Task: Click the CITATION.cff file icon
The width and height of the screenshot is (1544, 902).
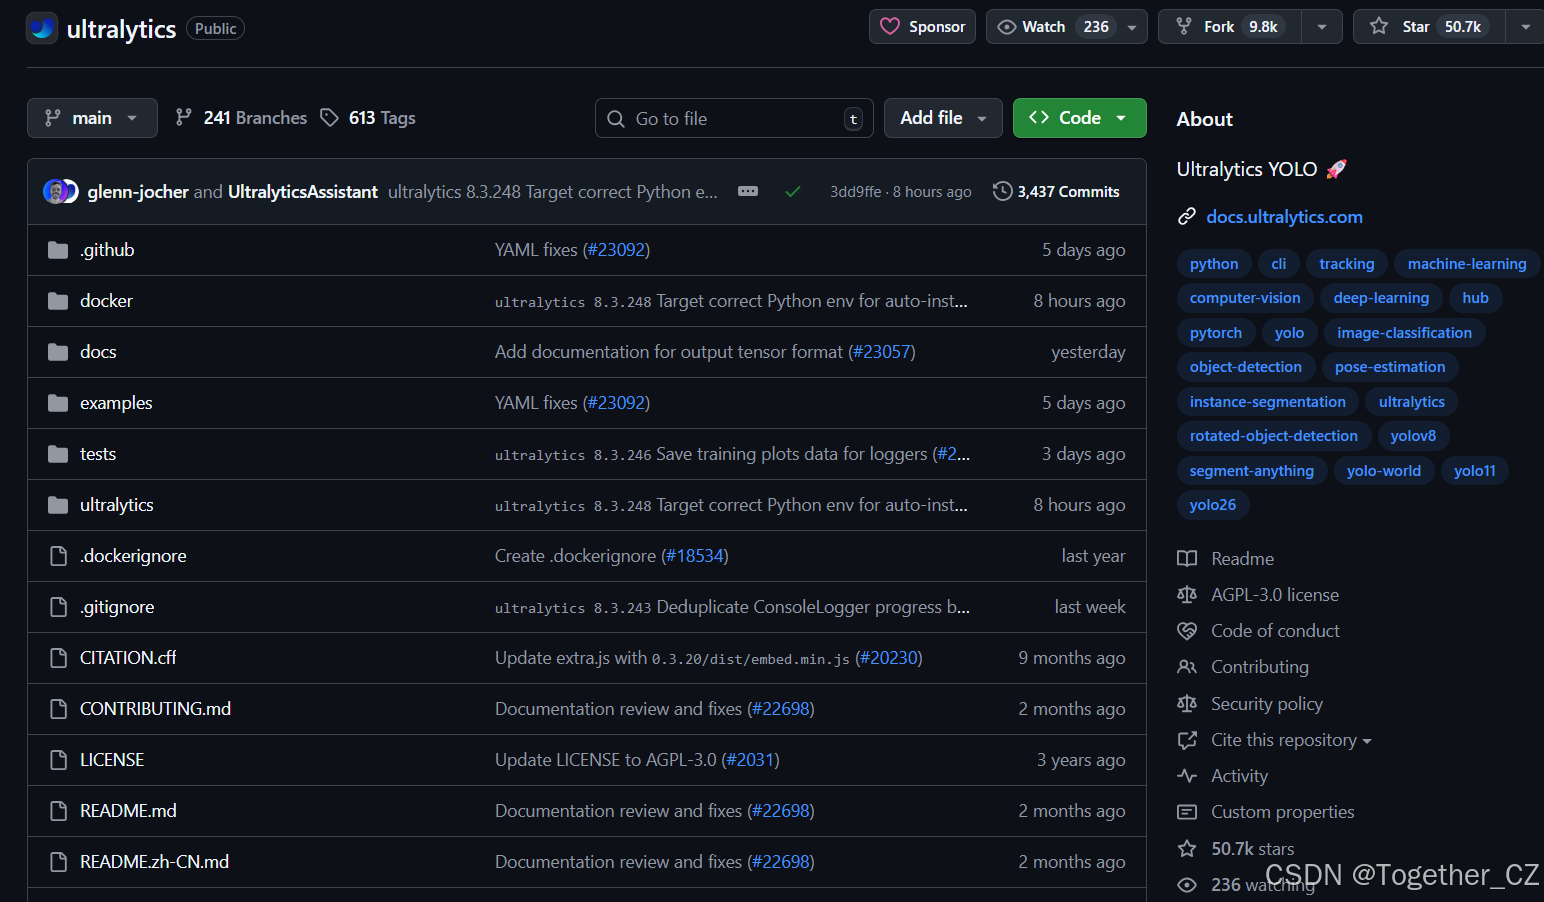Action: tap(58, 658)
